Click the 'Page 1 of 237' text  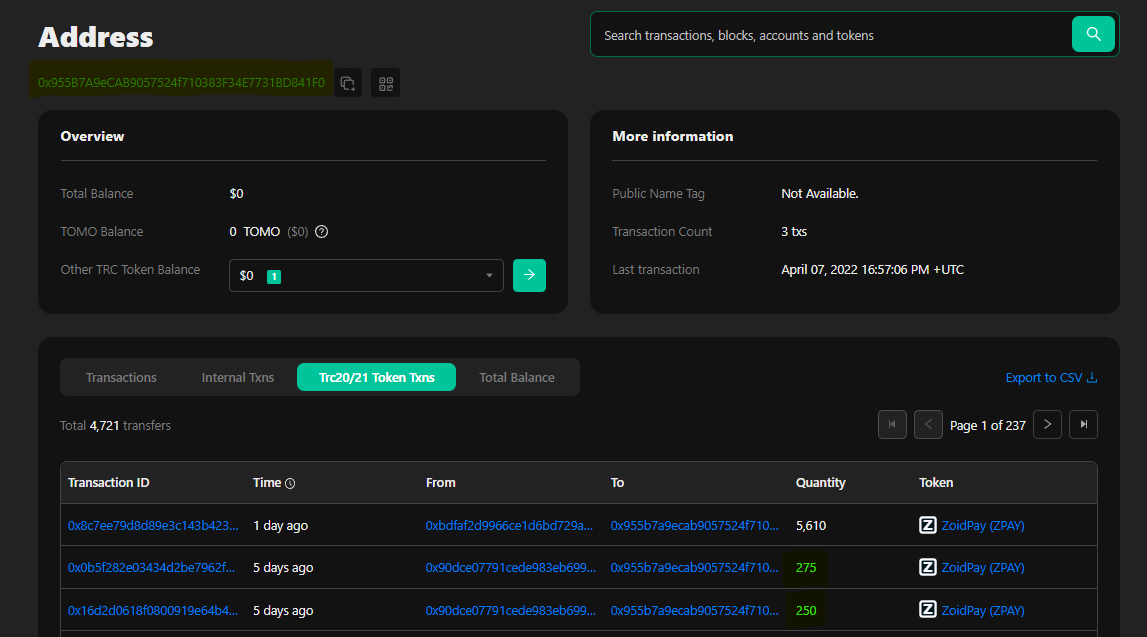(988, 426)
